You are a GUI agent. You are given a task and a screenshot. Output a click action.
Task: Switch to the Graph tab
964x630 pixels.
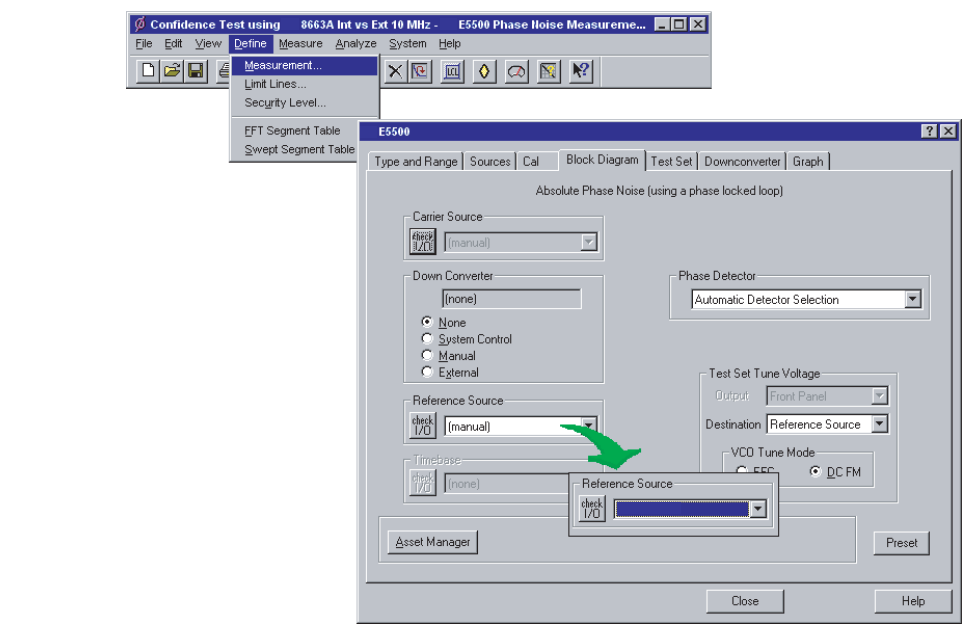808,162
